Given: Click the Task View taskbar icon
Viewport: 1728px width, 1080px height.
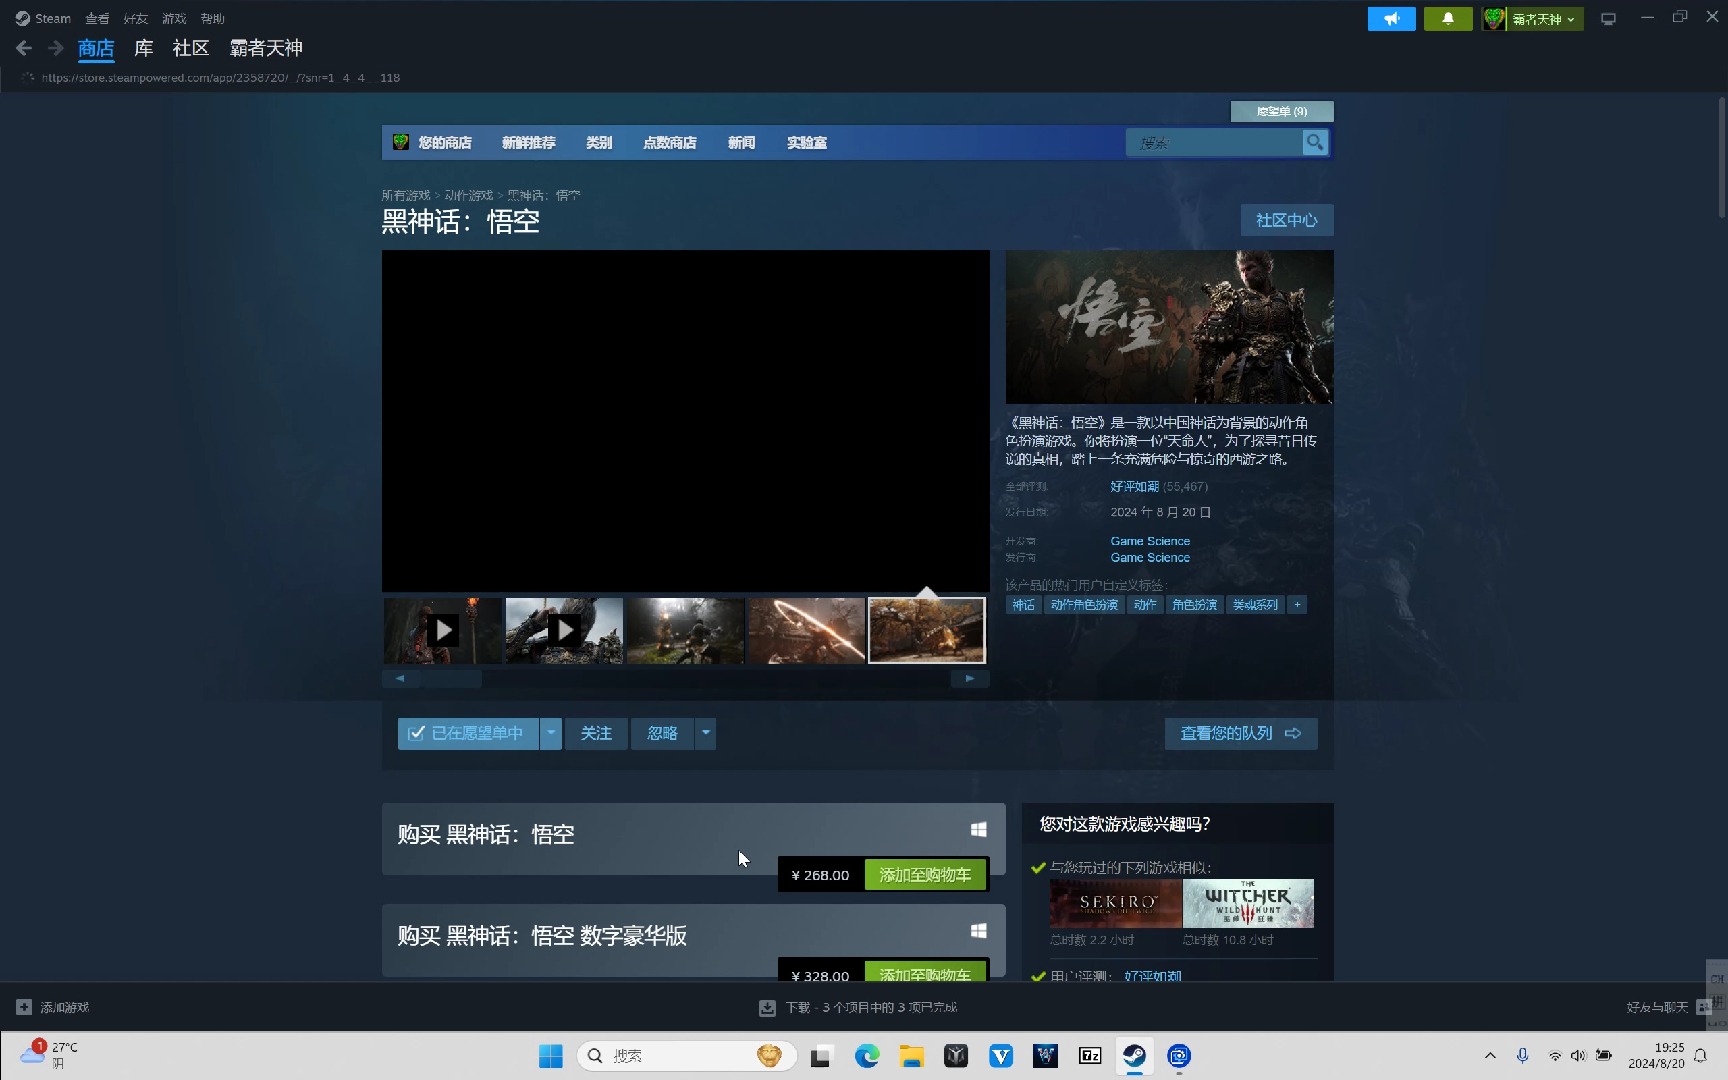Looking at the screenshot, I should pos(822,1056).
